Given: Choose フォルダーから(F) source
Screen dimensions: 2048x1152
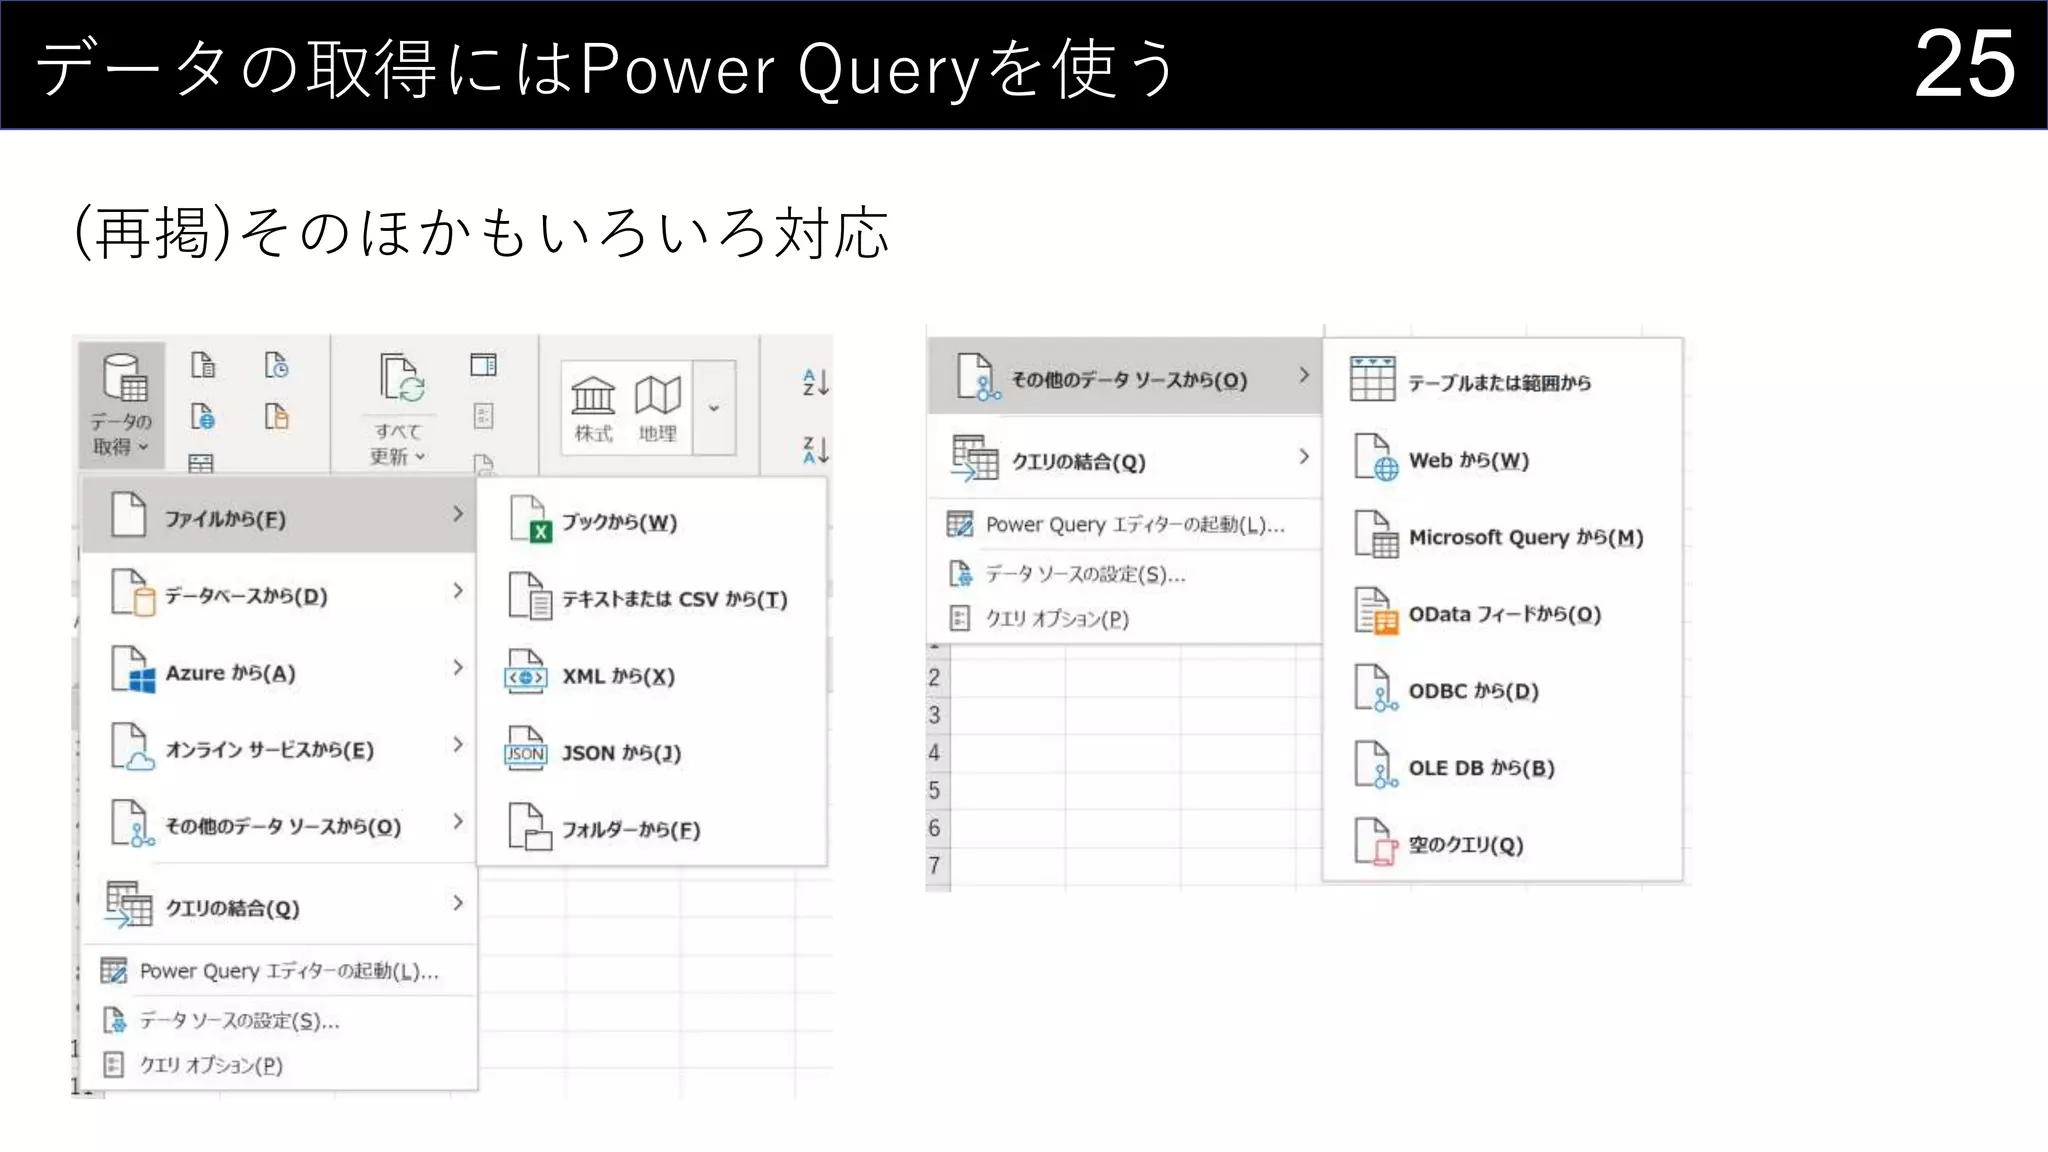Looking at the screenshot, I should 652,829.
